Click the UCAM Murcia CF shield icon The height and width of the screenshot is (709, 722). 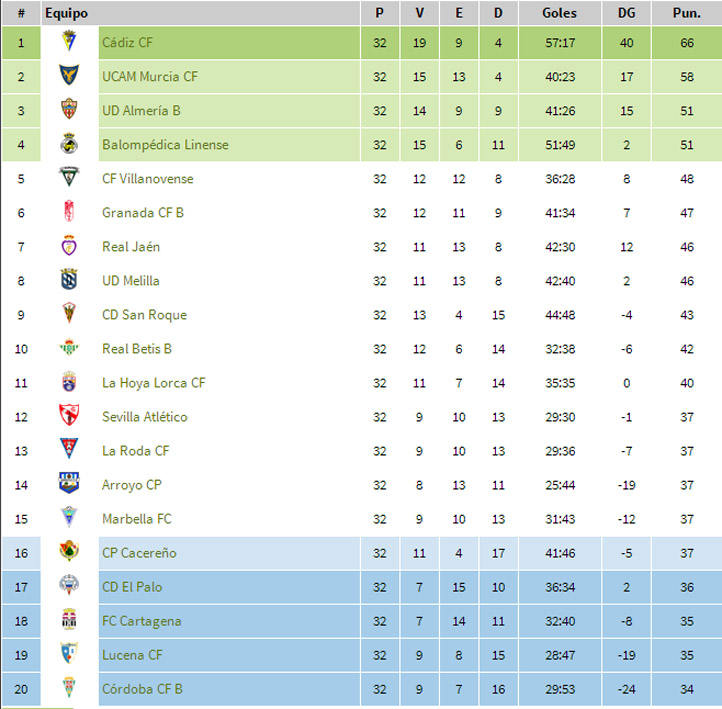coord(69,75)
